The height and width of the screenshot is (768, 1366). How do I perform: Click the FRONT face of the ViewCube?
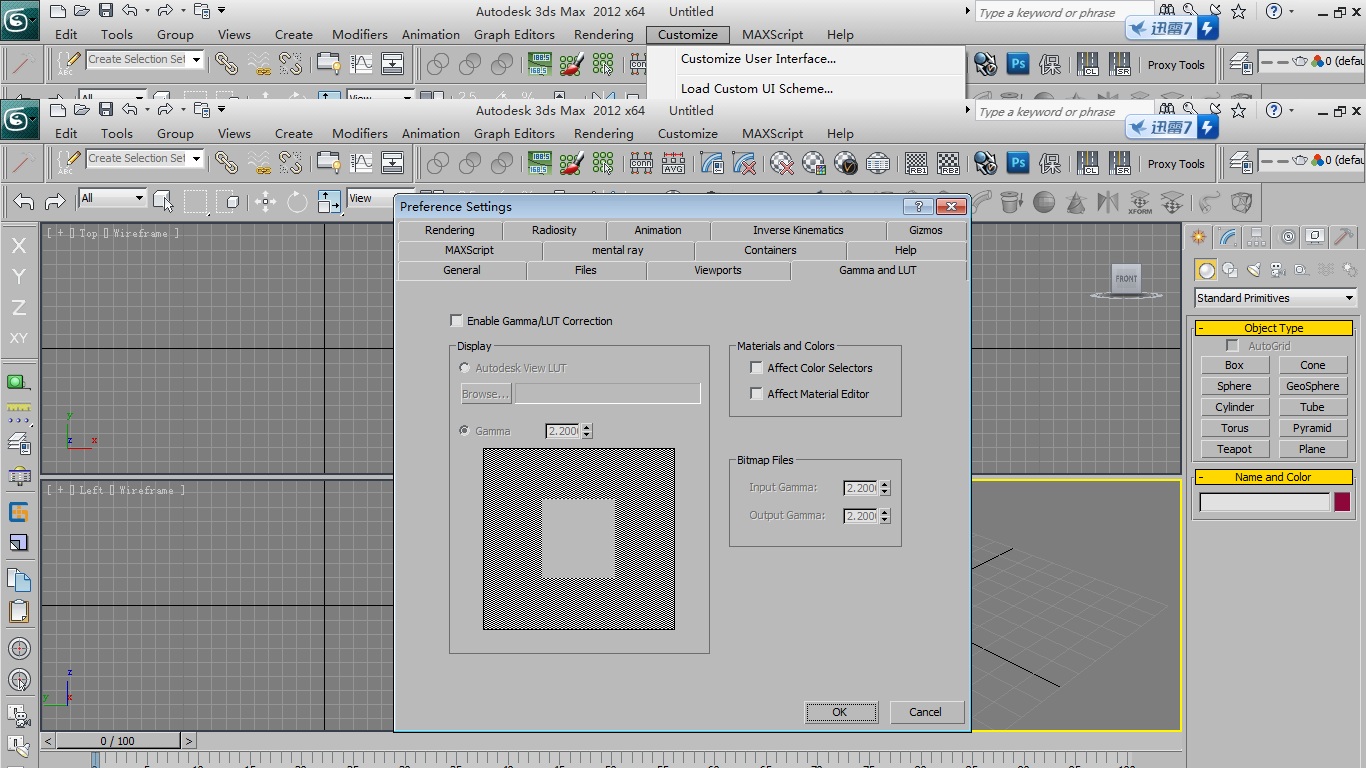(x=1126, y=279)
